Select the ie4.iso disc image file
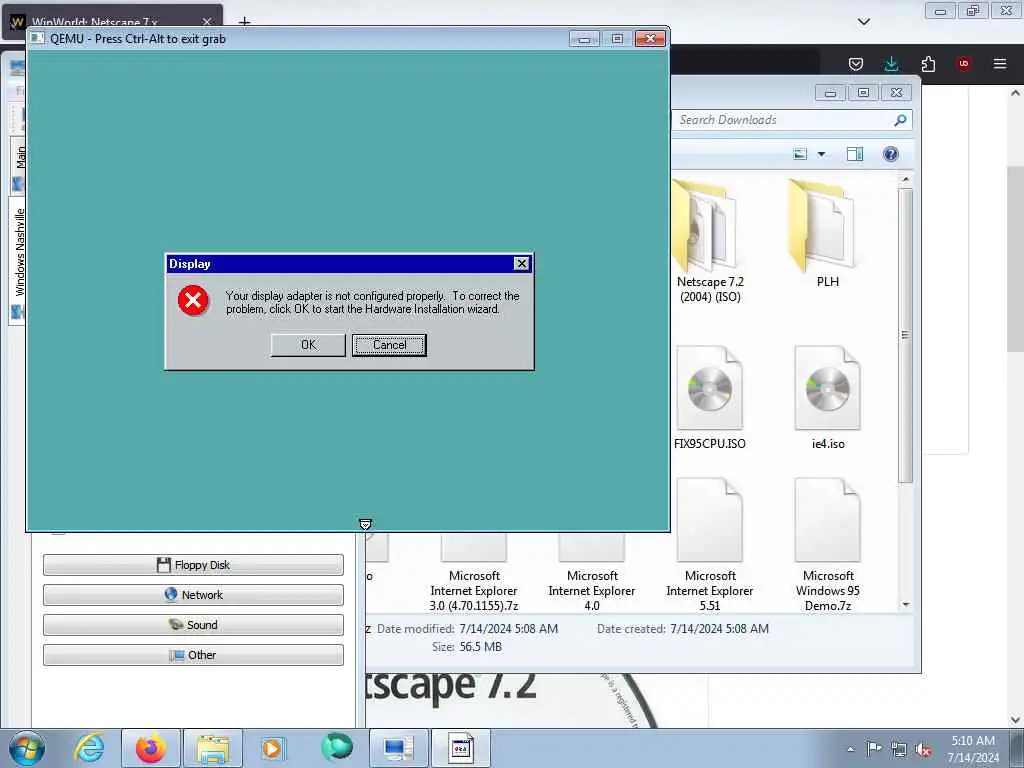Image resolution: width=1024 pixels, height=768 pixels. coord(827,398)
